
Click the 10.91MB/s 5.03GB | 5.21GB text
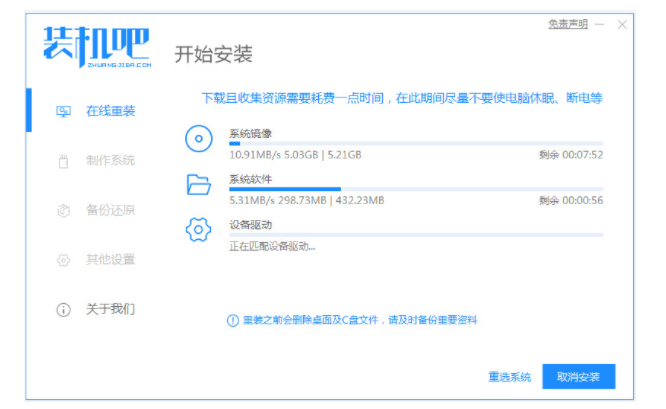pos(296,155)
